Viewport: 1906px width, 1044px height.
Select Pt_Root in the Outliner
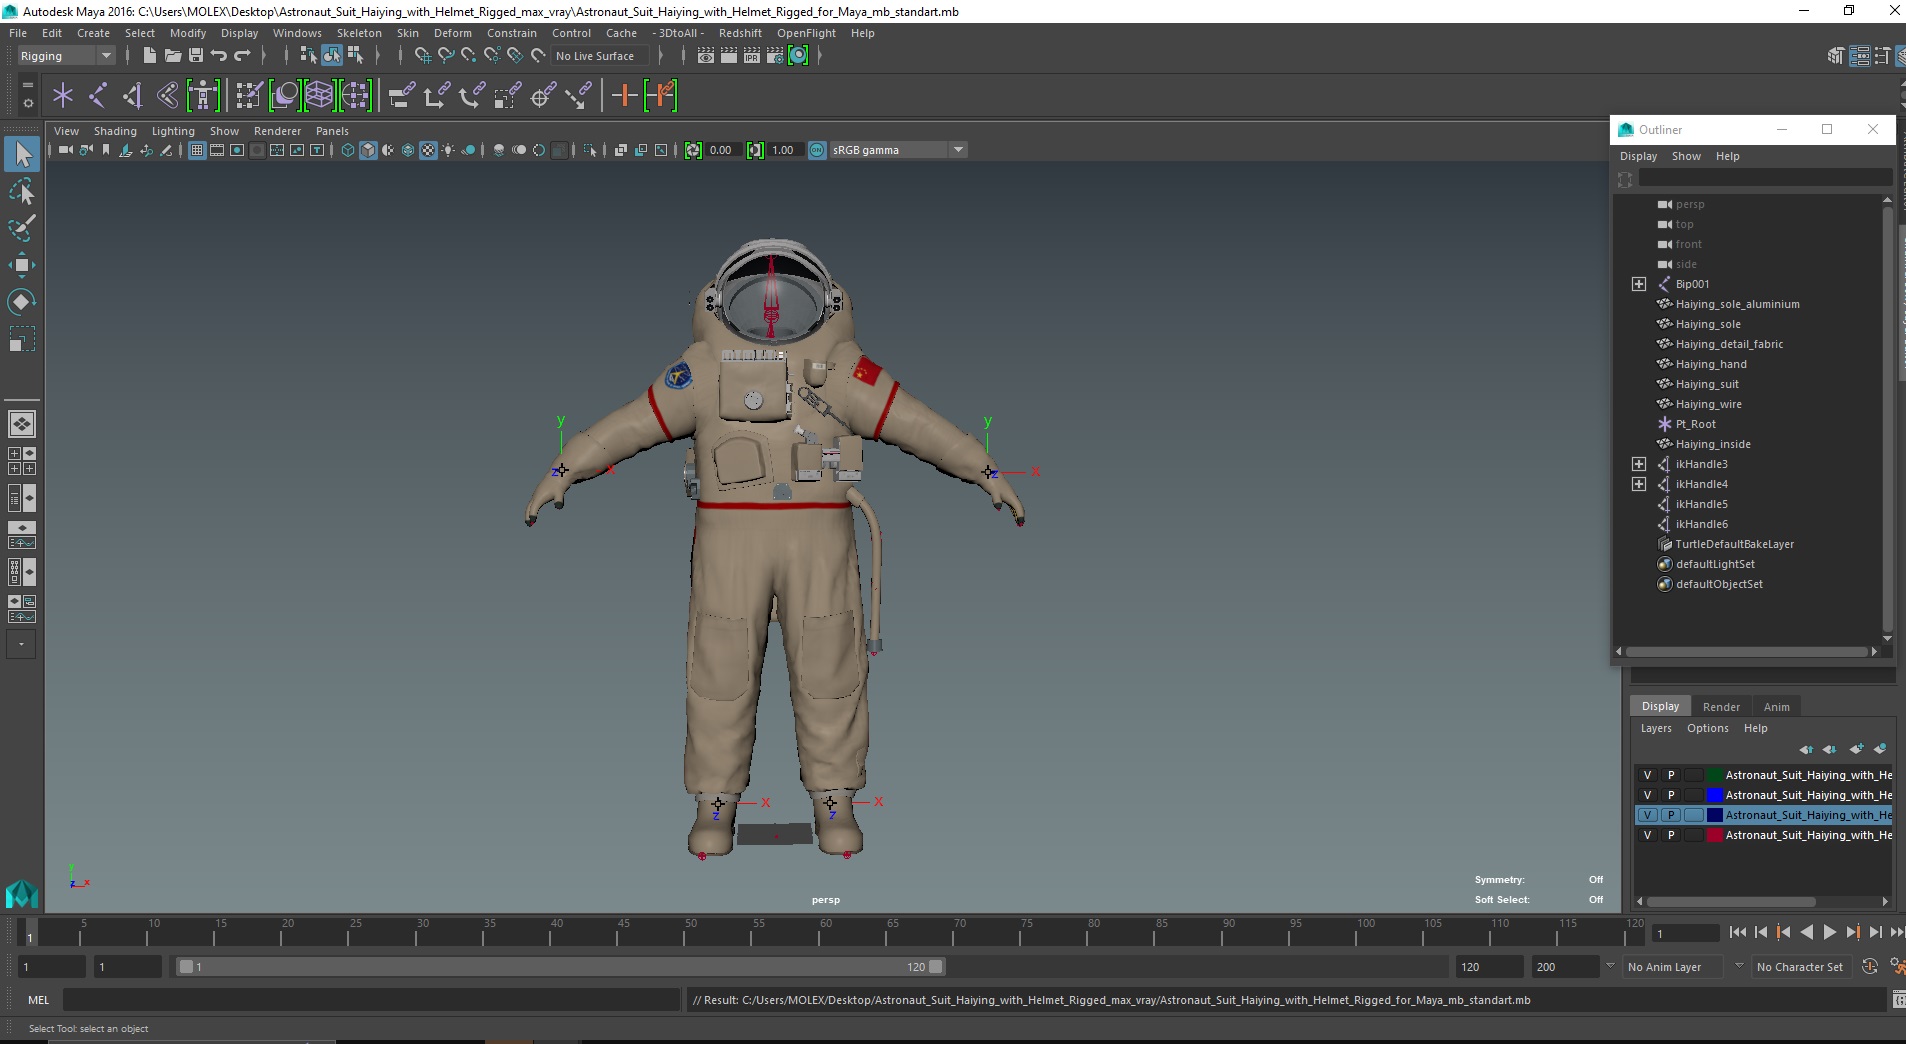(x=1696, y=424)
